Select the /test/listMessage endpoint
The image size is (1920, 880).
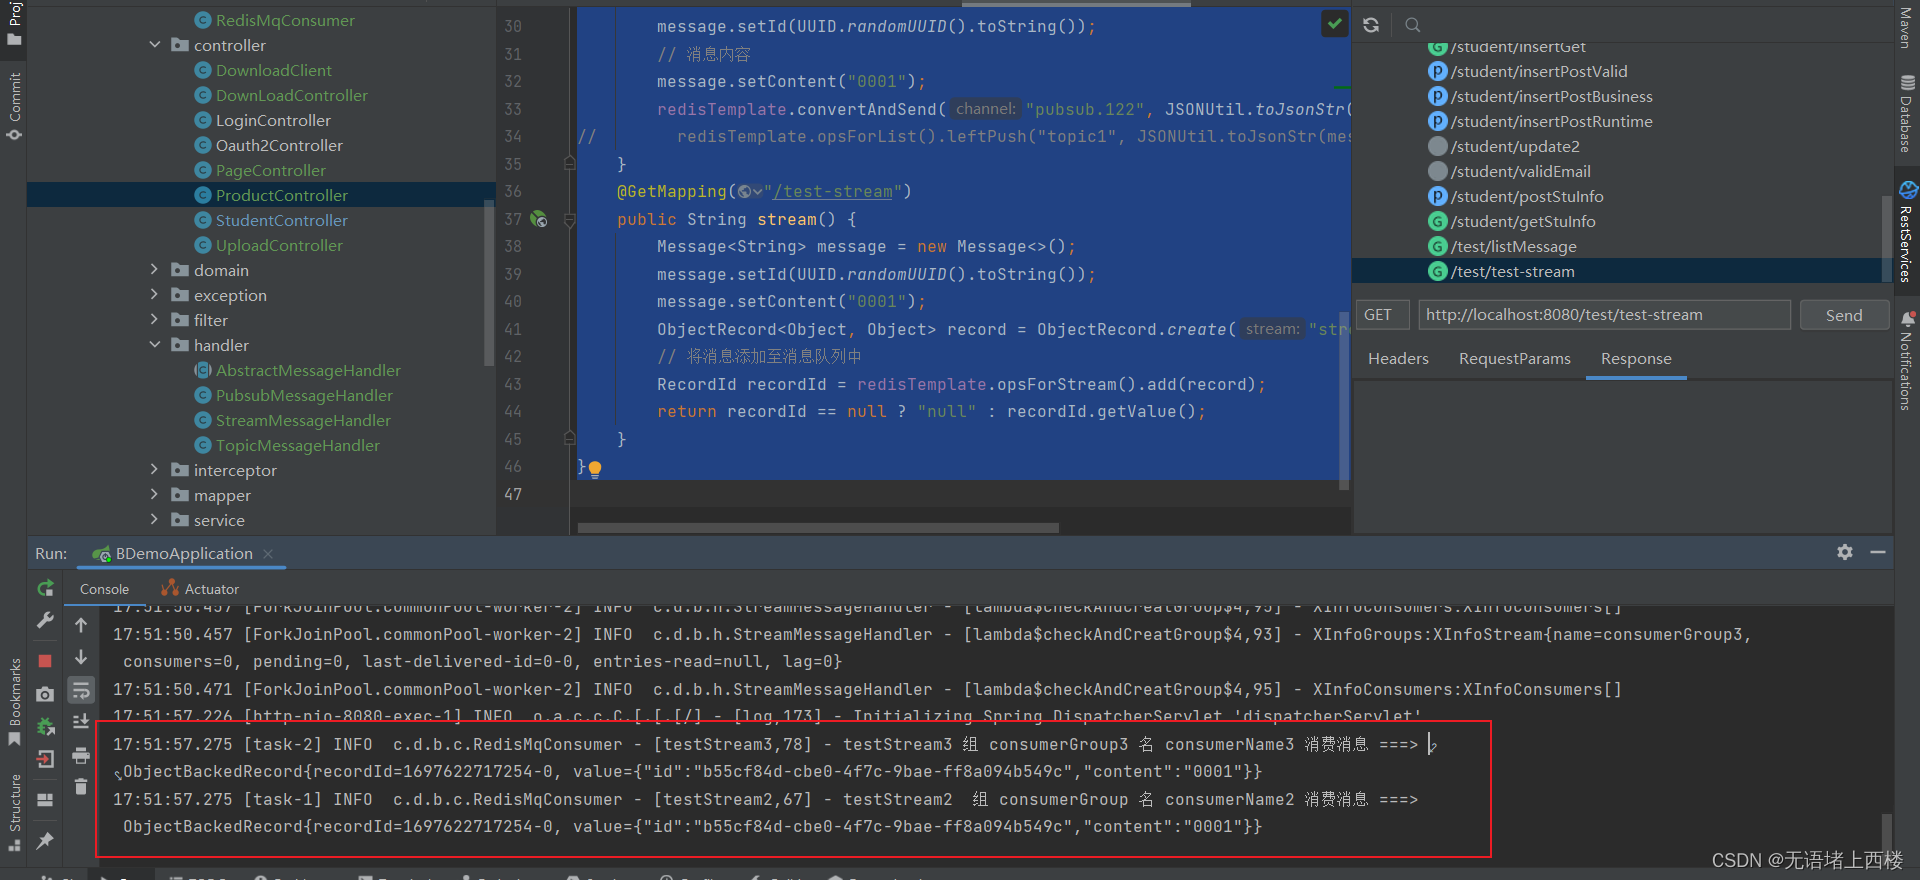[1513, 246]
